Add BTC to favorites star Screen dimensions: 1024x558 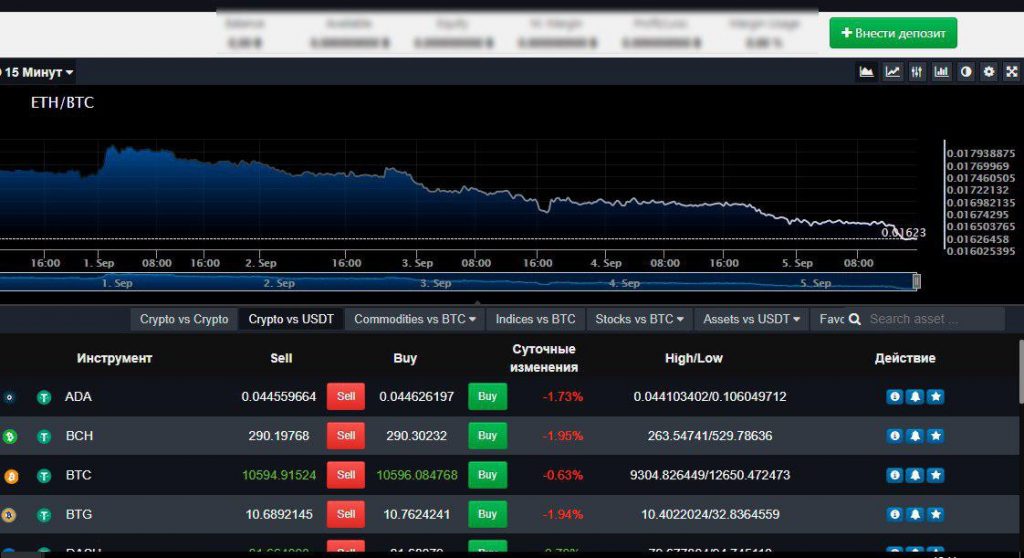pyautogui.click(x=936, y=475)
